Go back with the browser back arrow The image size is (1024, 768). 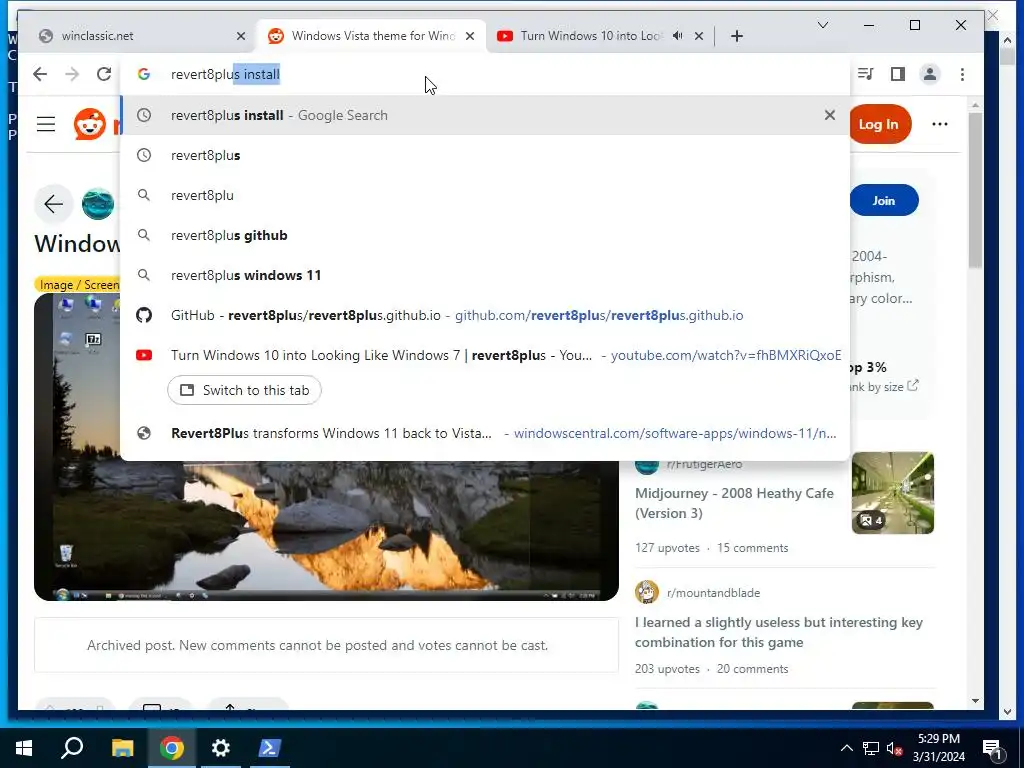click(x=40, y=74)
